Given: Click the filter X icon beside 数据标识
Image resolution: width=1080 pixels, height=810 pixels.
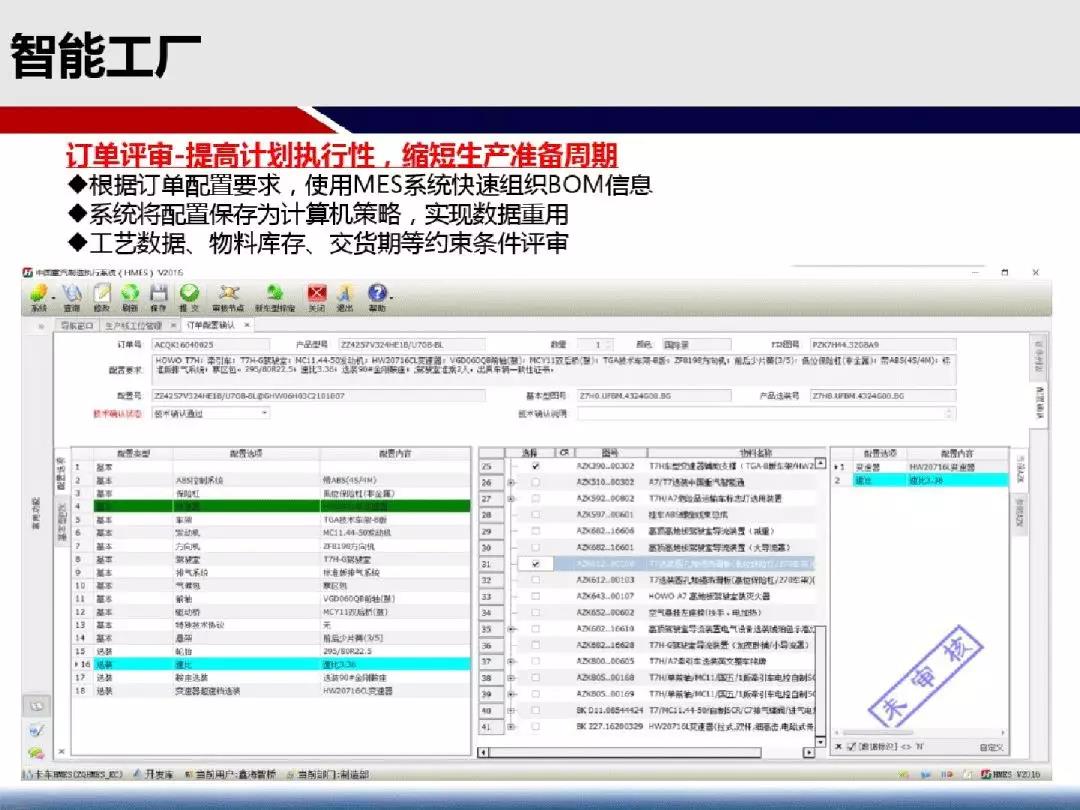Looking at the screenshot, I should [838, 747].
